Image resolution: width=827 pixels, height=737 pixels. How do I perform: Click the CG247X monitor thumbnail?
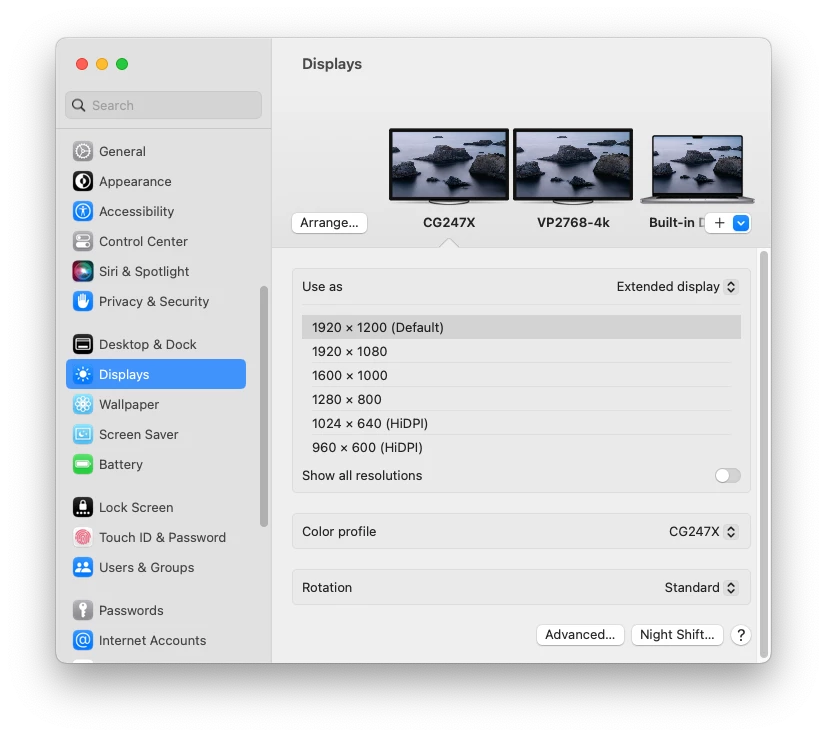tap(449, 166)
